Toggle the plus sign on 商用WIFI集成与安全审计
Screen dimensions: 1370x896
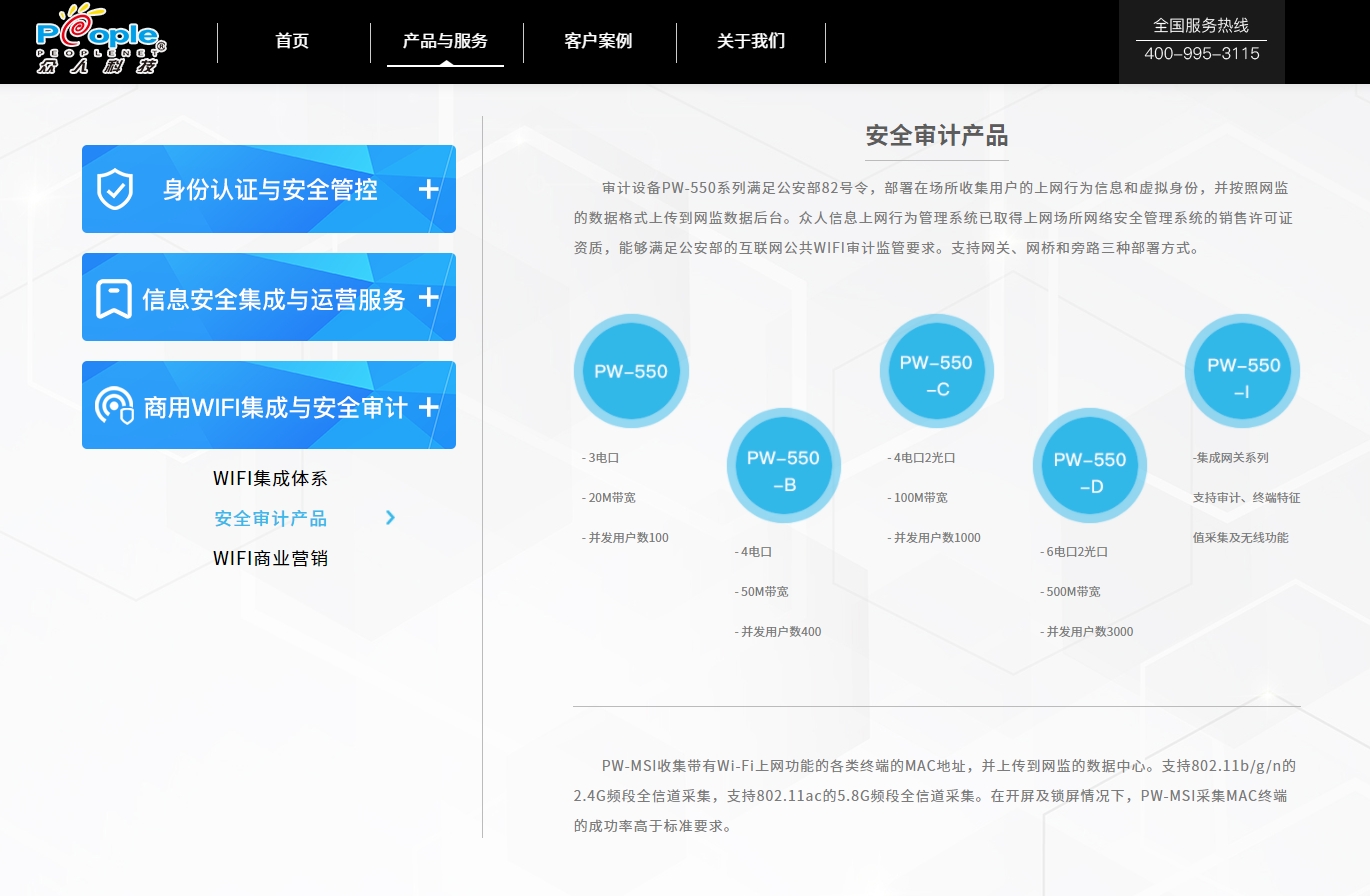tap(428, 406)
